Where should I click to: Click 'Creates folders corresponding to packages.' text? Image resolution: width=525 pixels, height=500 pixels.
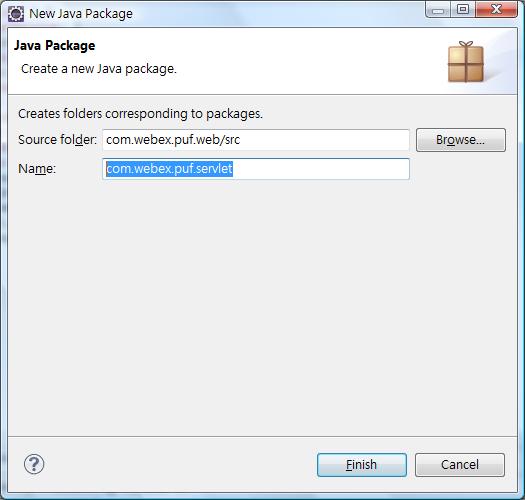(x=140, y=114)
